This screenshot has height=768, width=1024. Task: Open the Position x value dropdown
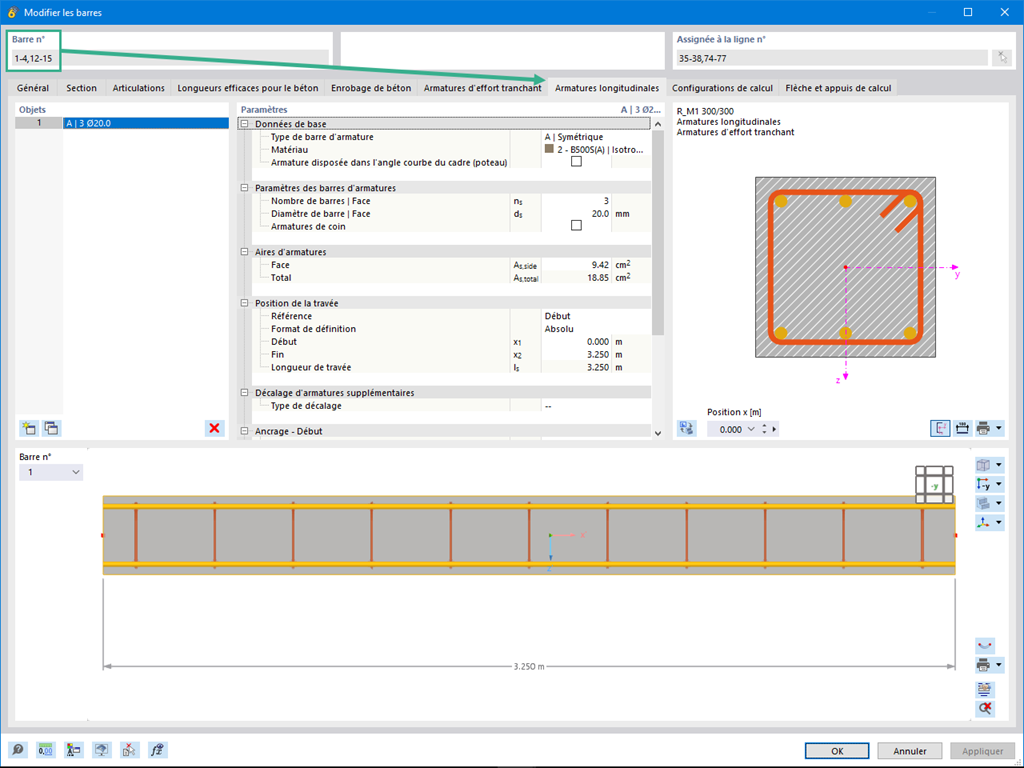[x=751, y=429]
